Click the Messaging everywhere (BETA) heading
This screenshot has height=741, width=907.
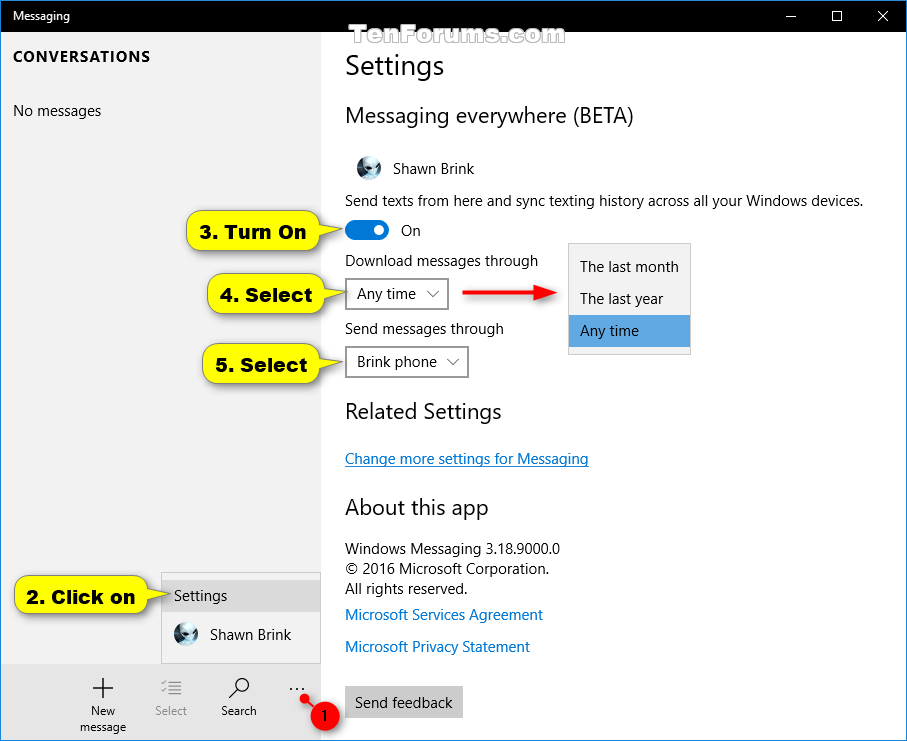point(489,116)
